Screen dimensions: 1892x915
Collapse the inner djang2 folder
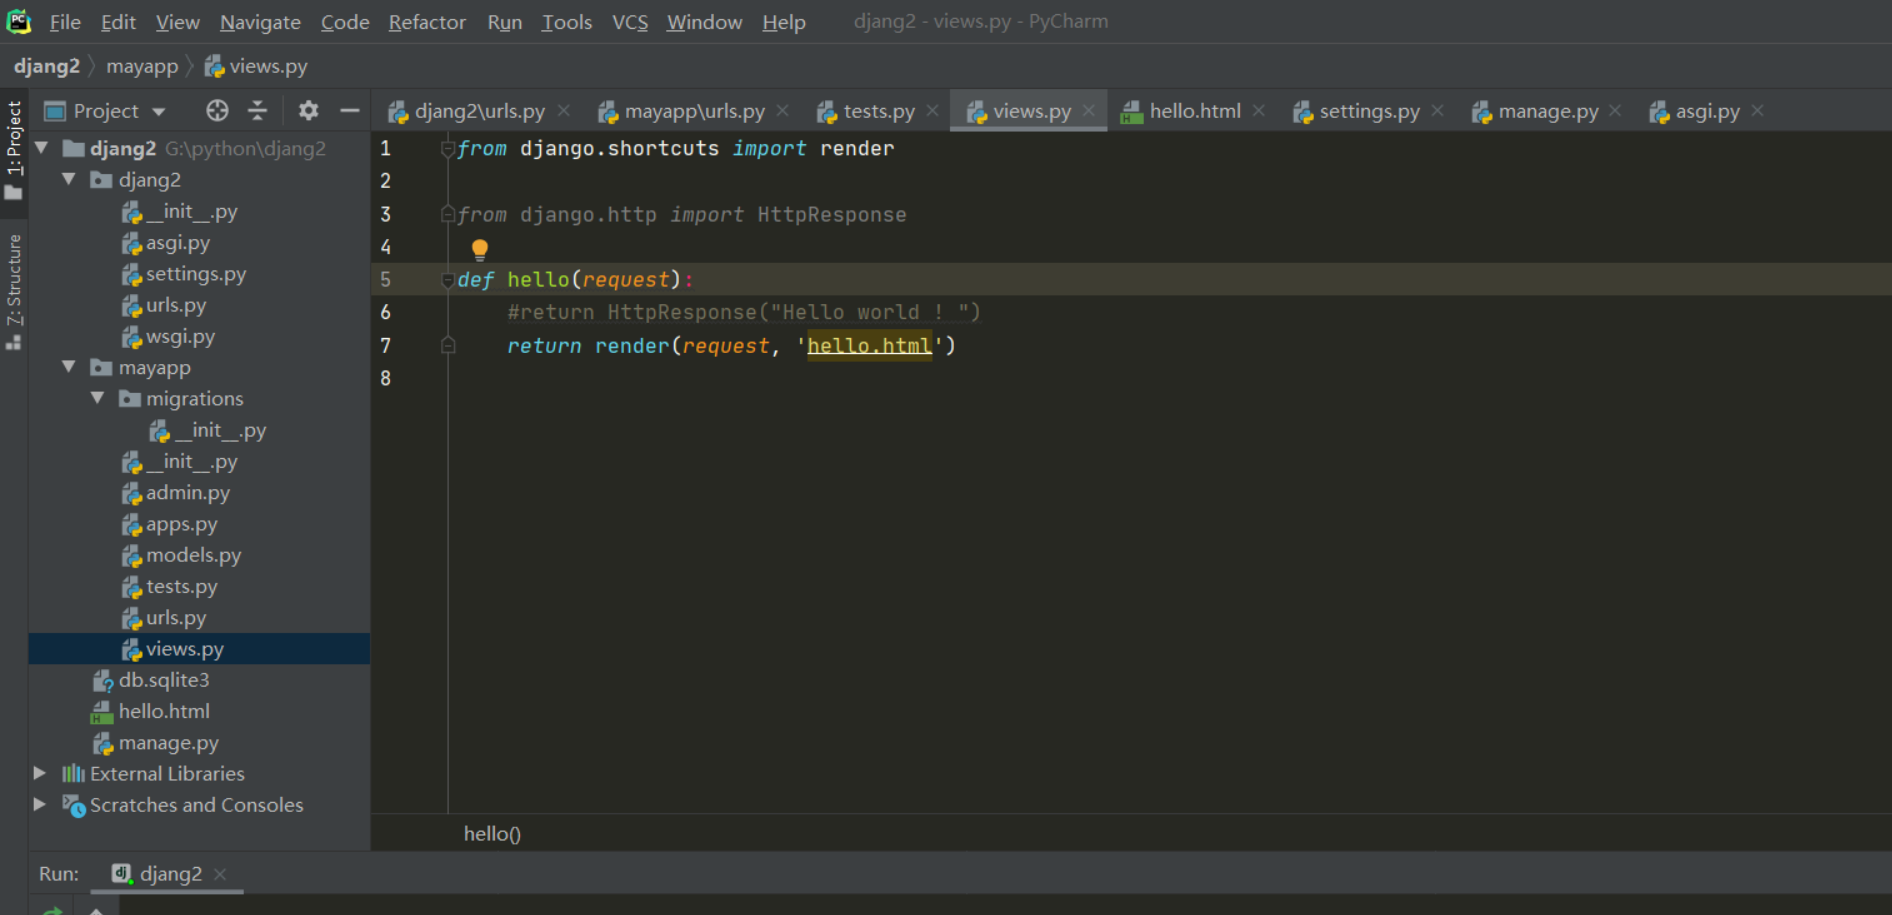(x=69, y=179)
